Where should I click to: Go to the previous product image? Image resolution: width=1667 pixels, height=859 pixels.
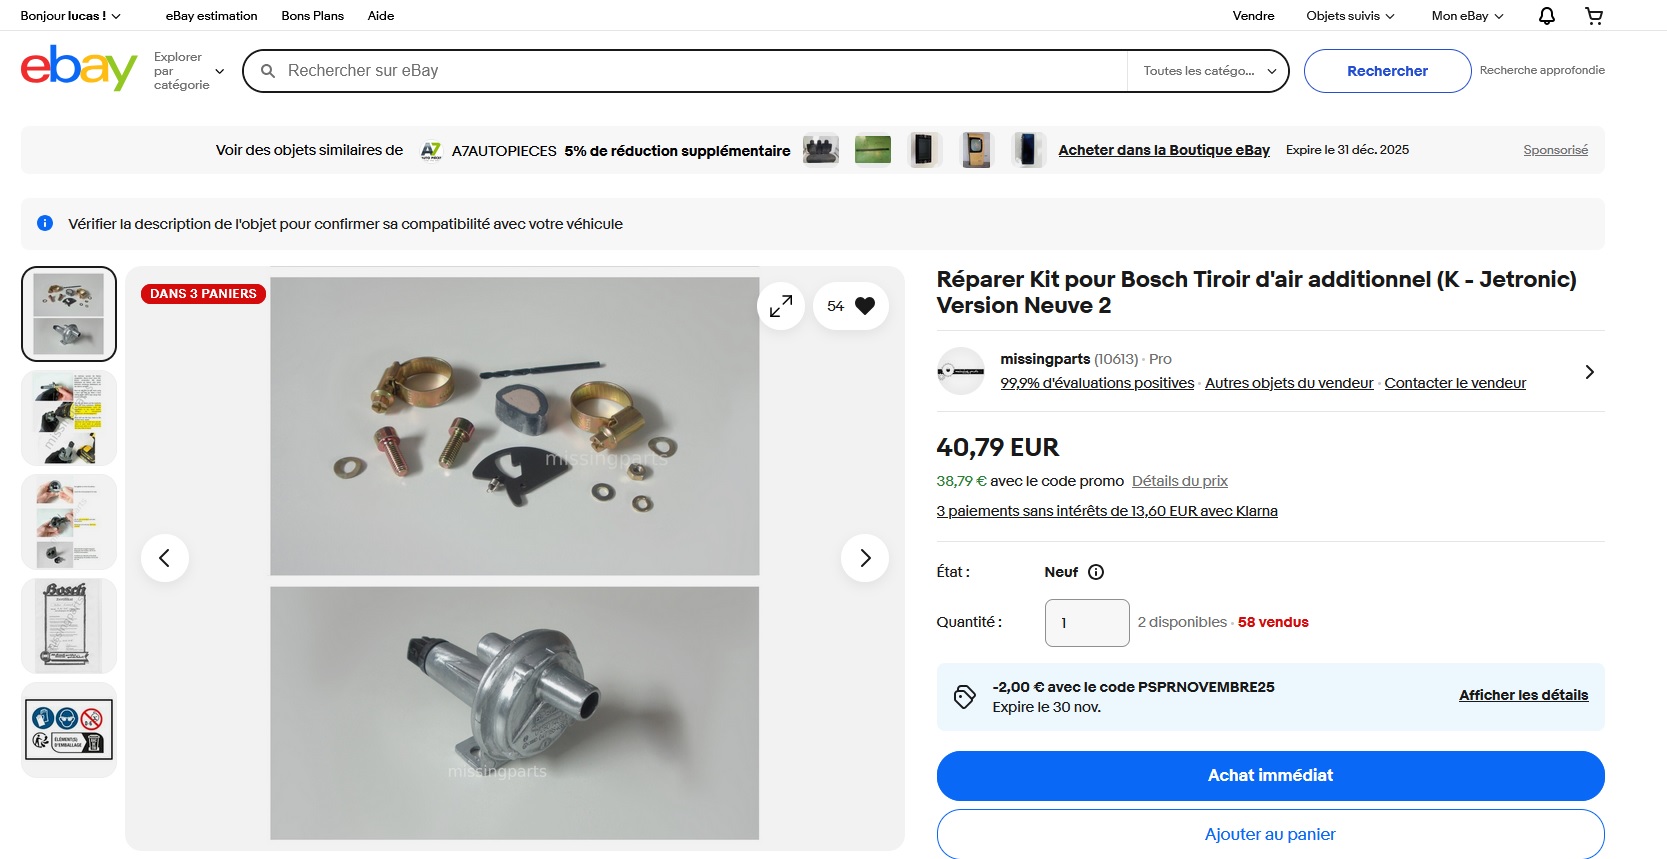[x=165, y=558]
